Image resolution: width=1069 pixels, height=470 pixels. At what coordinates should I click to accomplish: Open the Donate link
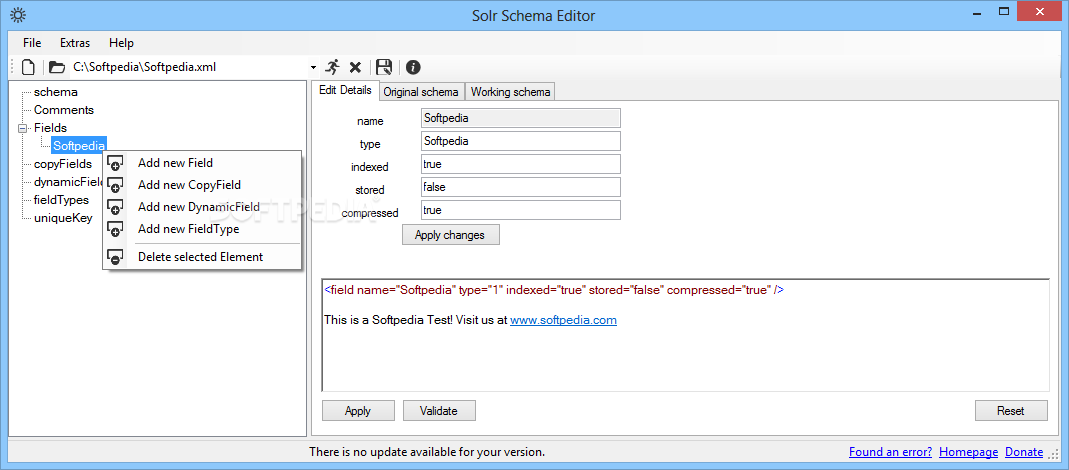point(1024,452)
